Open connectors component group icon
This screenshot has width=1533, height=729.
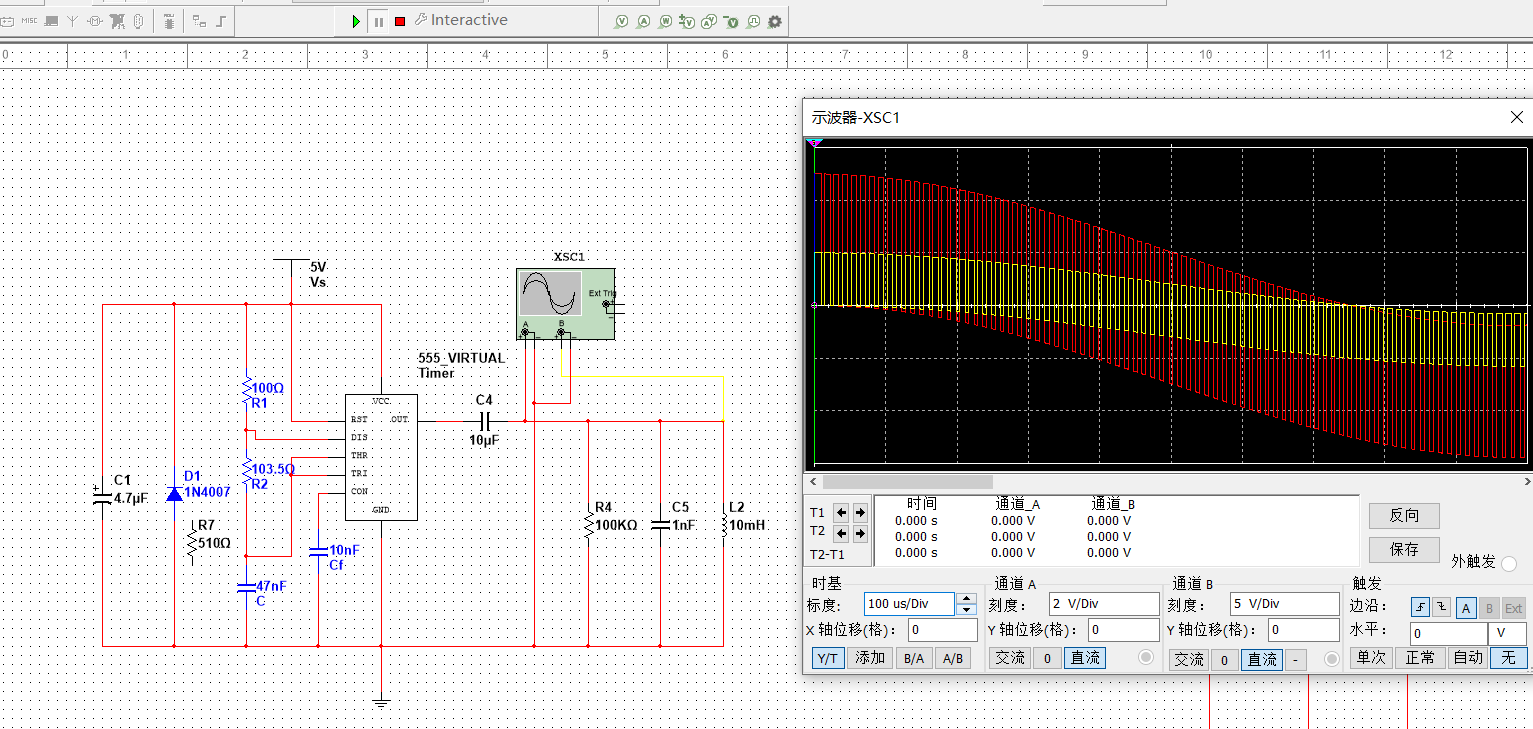(138, 21)
